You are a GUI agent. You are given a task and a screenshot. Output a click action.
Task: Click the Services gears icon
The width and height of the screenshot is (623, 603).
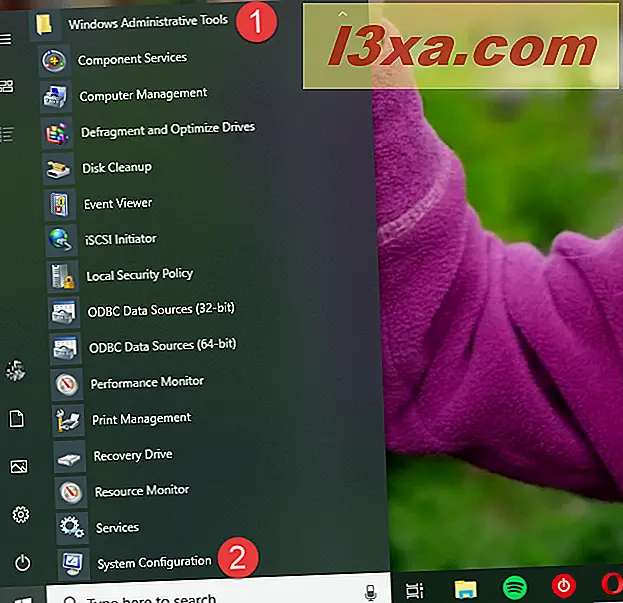(72, 529)
